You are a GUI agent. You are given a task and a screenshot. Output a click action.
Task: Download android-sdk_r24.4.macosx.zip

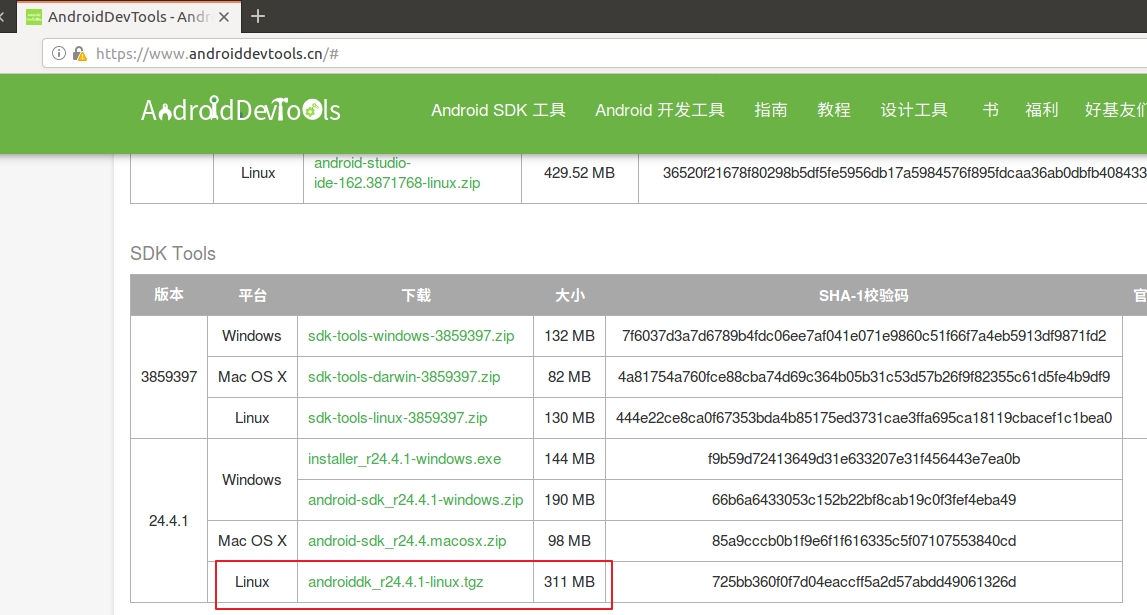click(x=407, y=540)
